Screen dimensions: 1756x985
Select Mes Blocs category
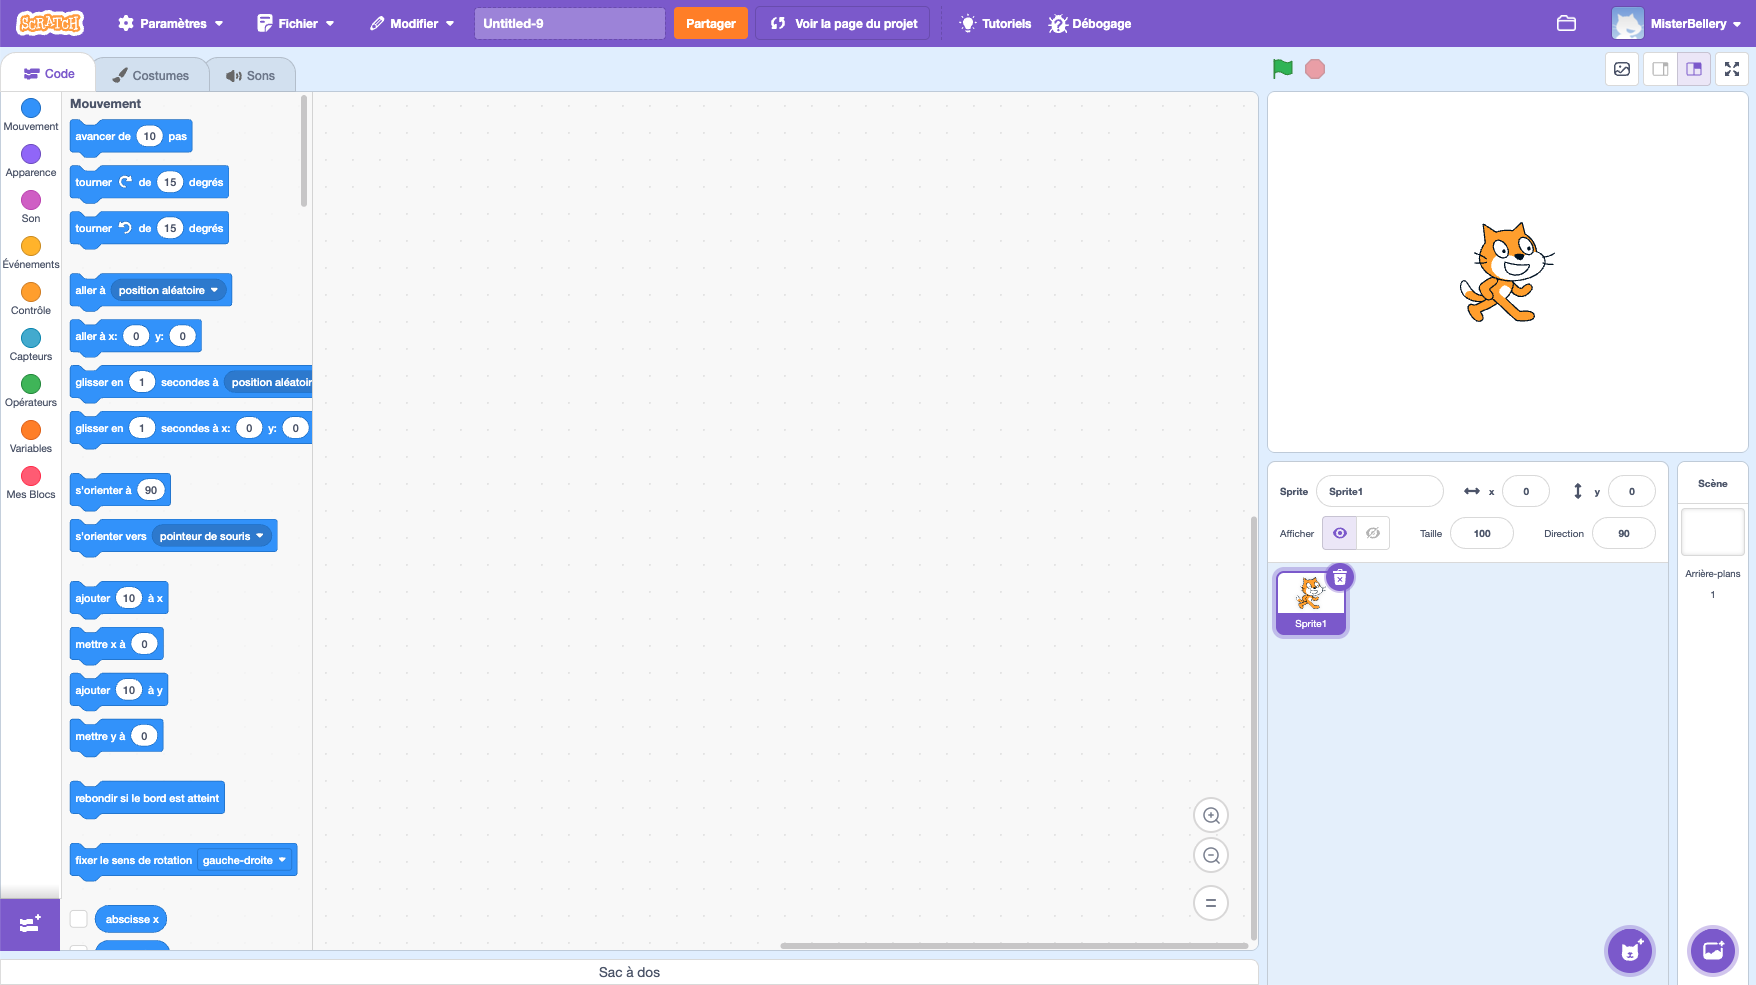click(x=31, y=482)
